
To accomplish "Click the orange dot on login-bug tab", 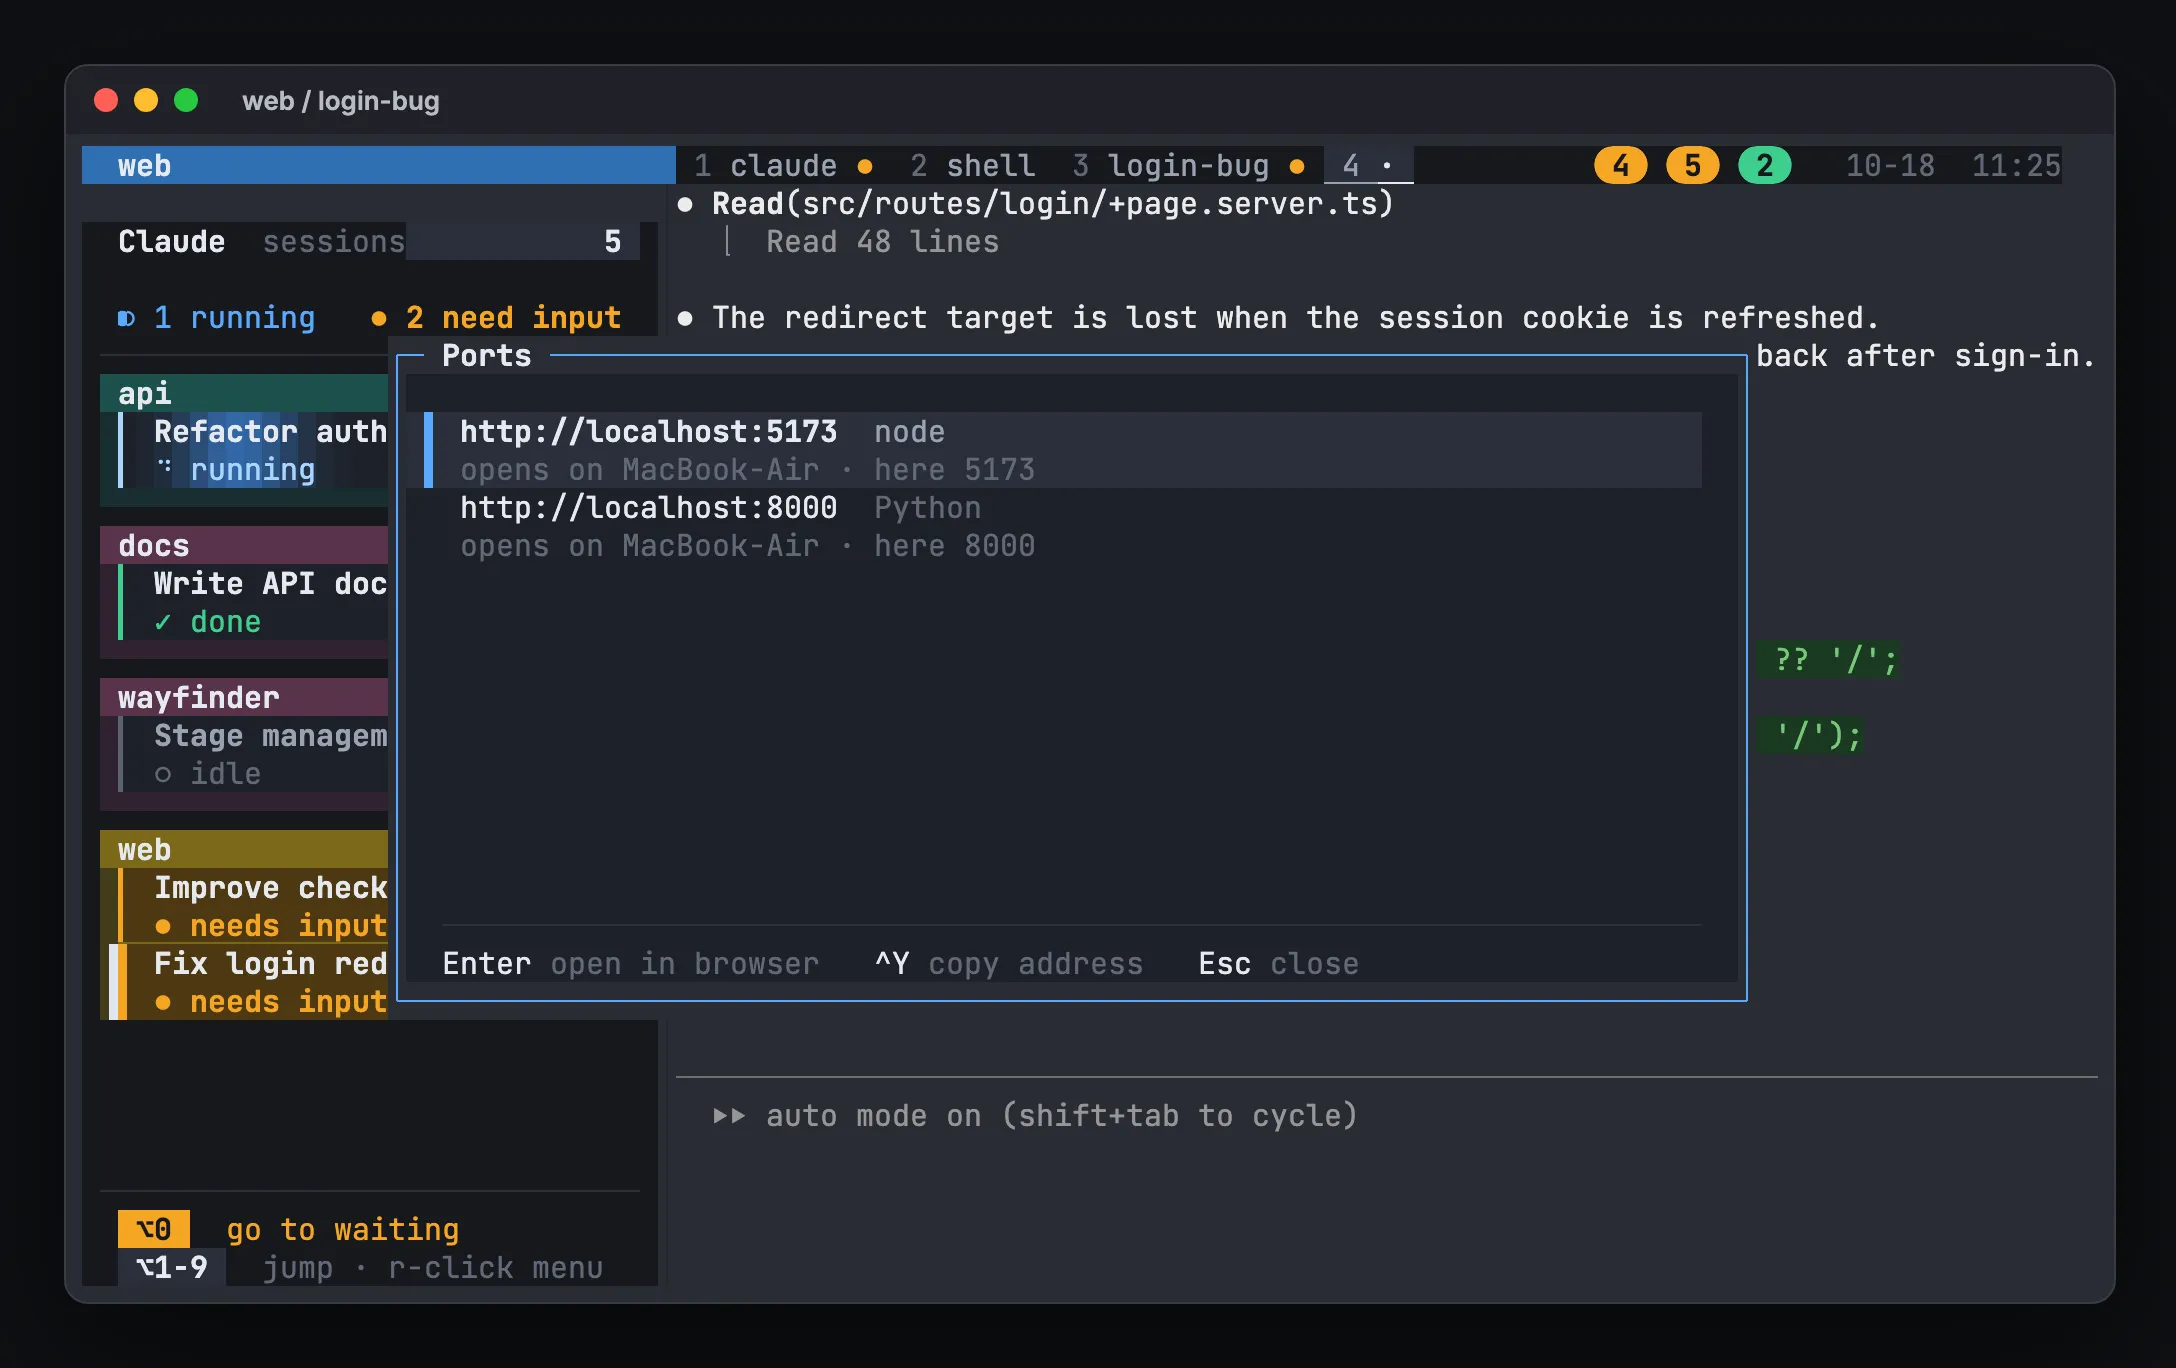I will point(1297,166).
